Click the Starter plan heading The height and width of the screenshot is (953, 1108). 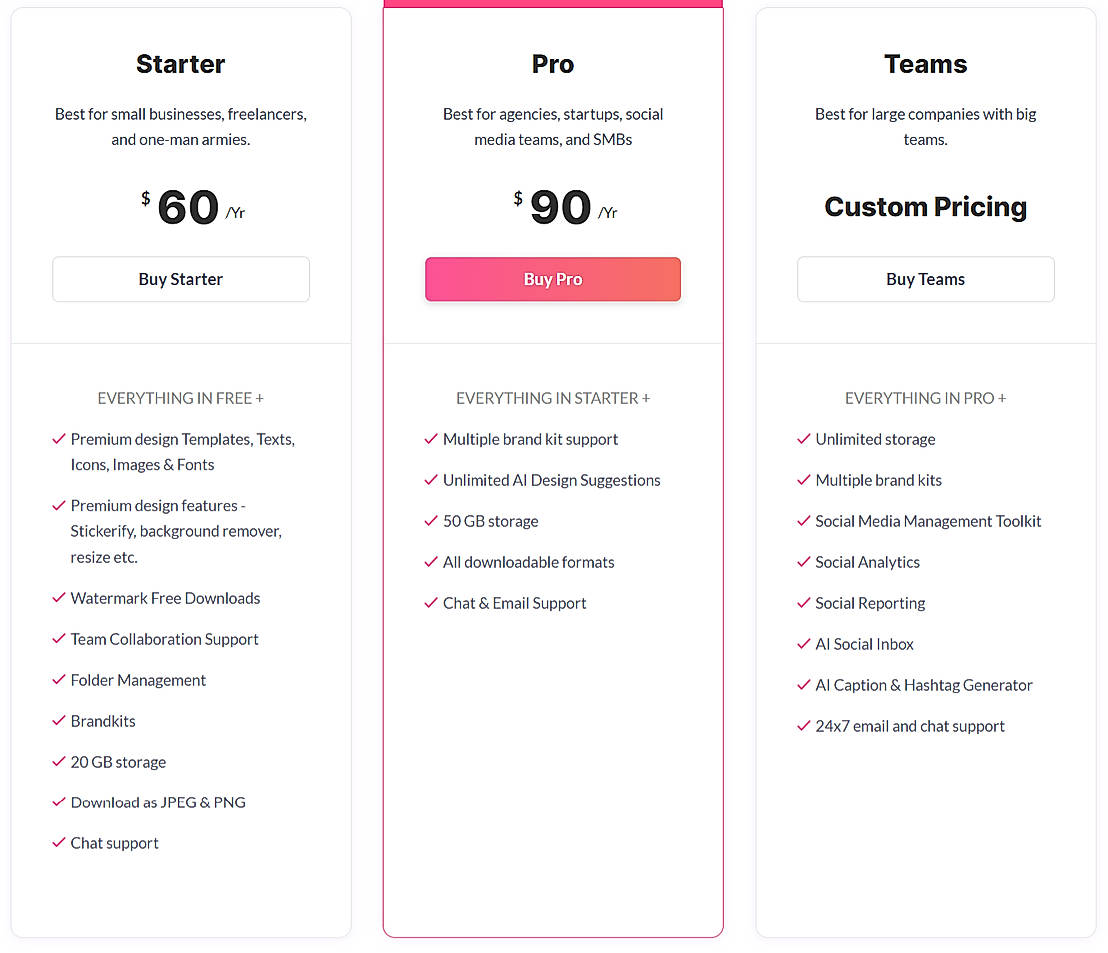(181, 64)
